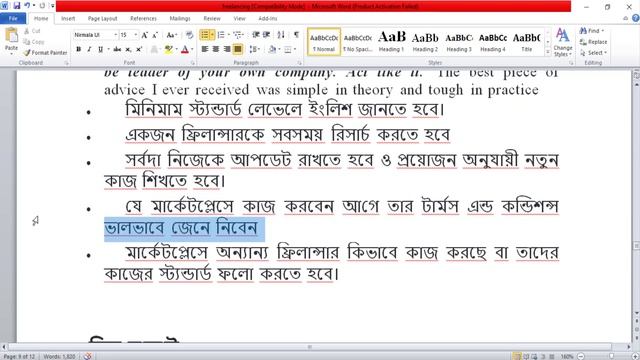
Task: Center the text alignment
Action: pos(216,49)
